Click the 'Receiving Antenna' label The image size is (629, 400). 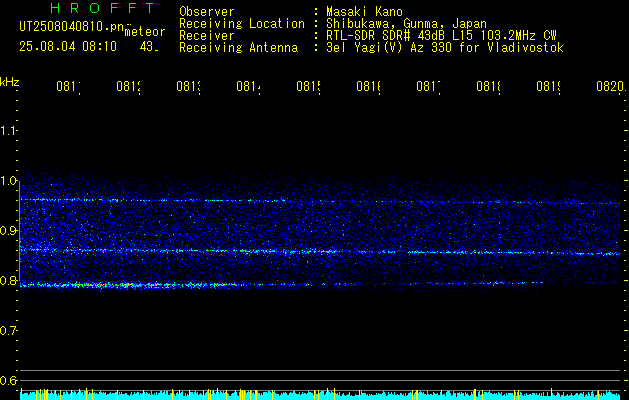(238, 48)
